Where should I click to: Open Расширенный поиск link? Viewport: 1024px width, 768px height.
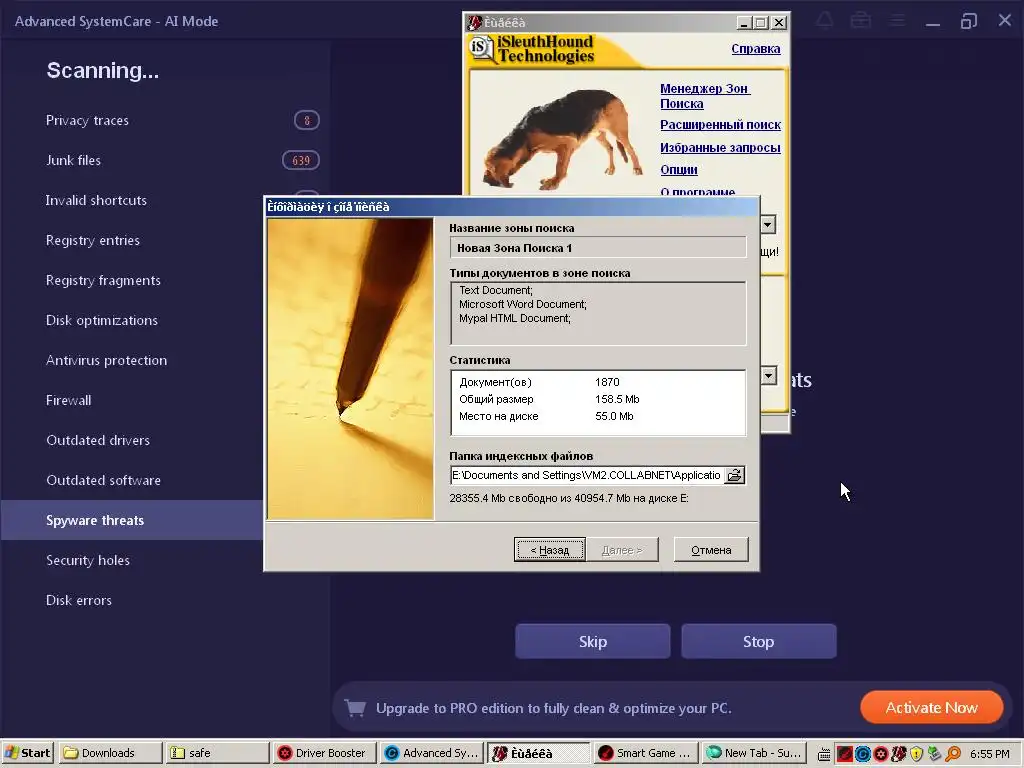tap(720, 125)
